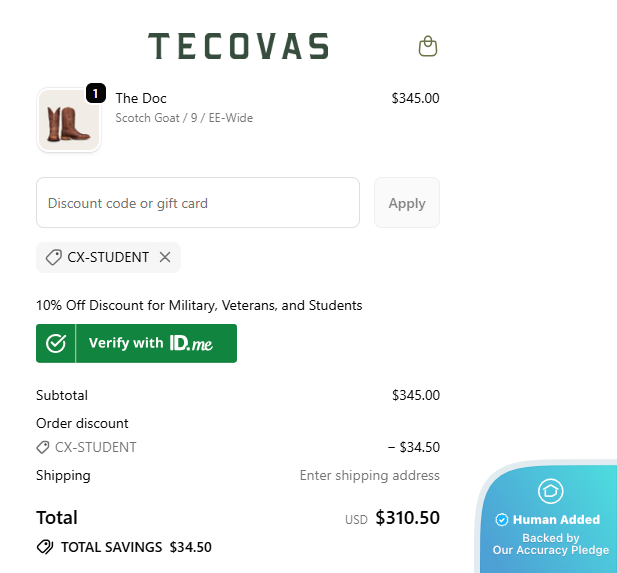Click the checkmark shield icon on ID.me button
This screenshot has width=617, height=573.
pyautogui.click(x=56, y=343)
